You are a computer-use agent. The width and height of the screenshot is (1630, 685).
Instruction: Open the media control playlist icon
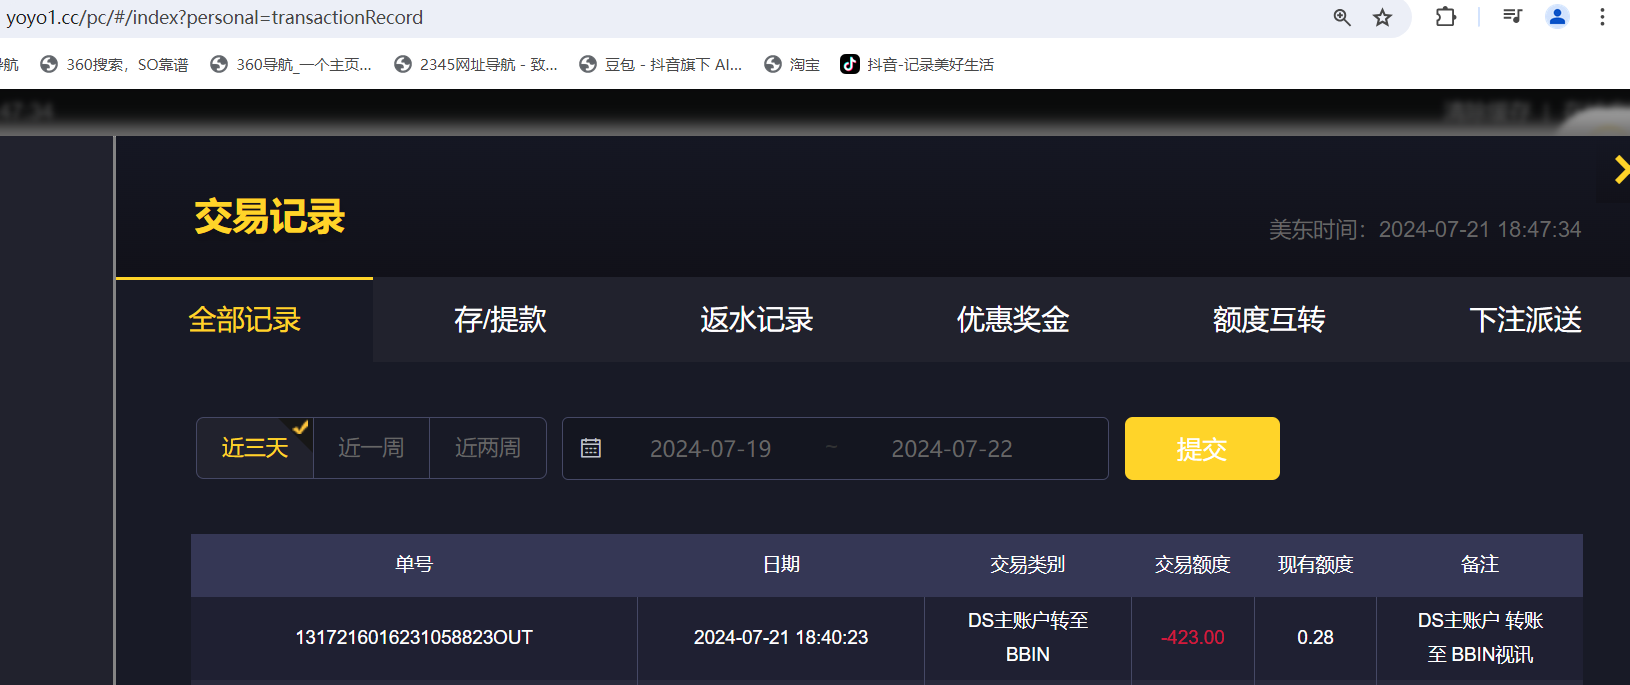[x=1512, y=16]
